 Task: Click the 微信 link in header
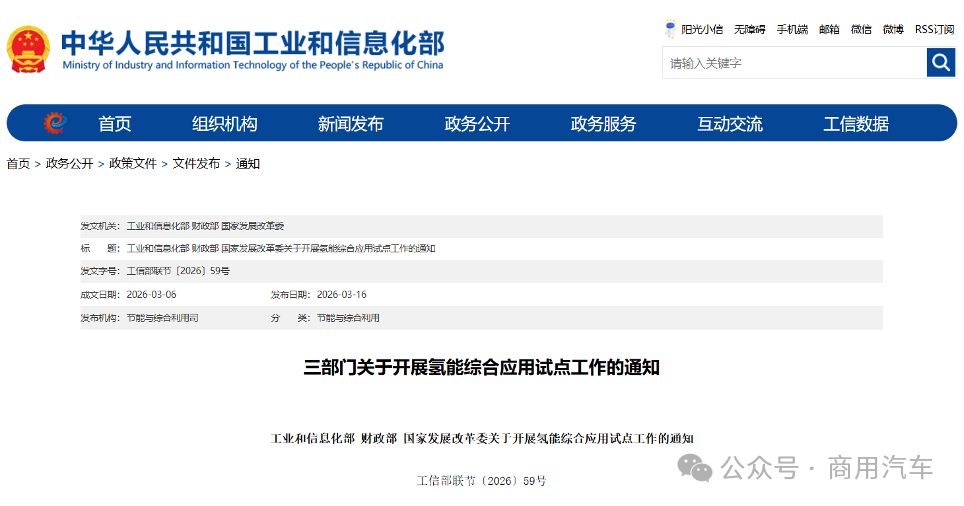point(861,29)
